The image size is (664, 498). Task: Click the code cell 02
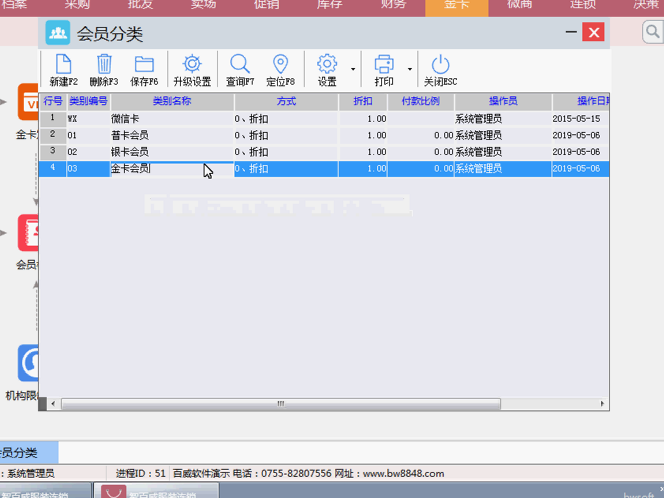point(88,152)
